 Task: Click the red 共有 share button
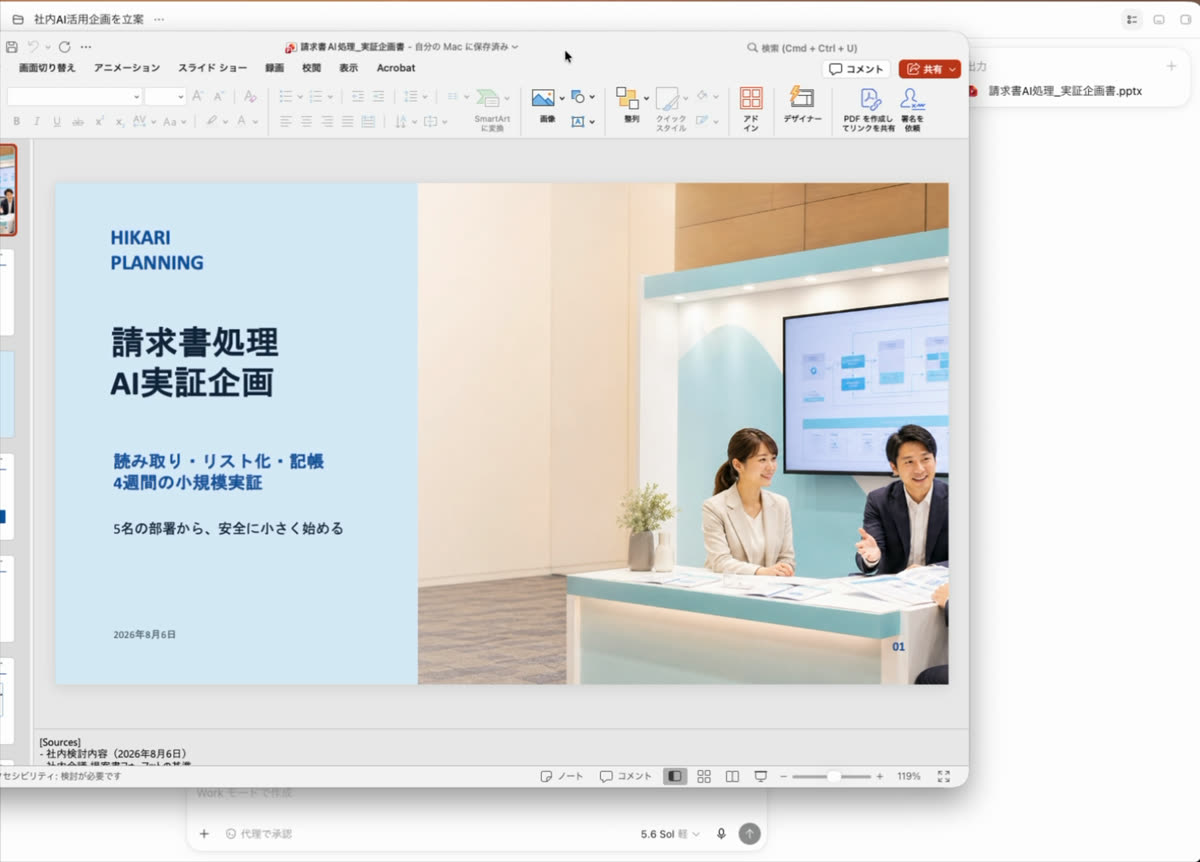pyautogui.click(x=930, y=69)
